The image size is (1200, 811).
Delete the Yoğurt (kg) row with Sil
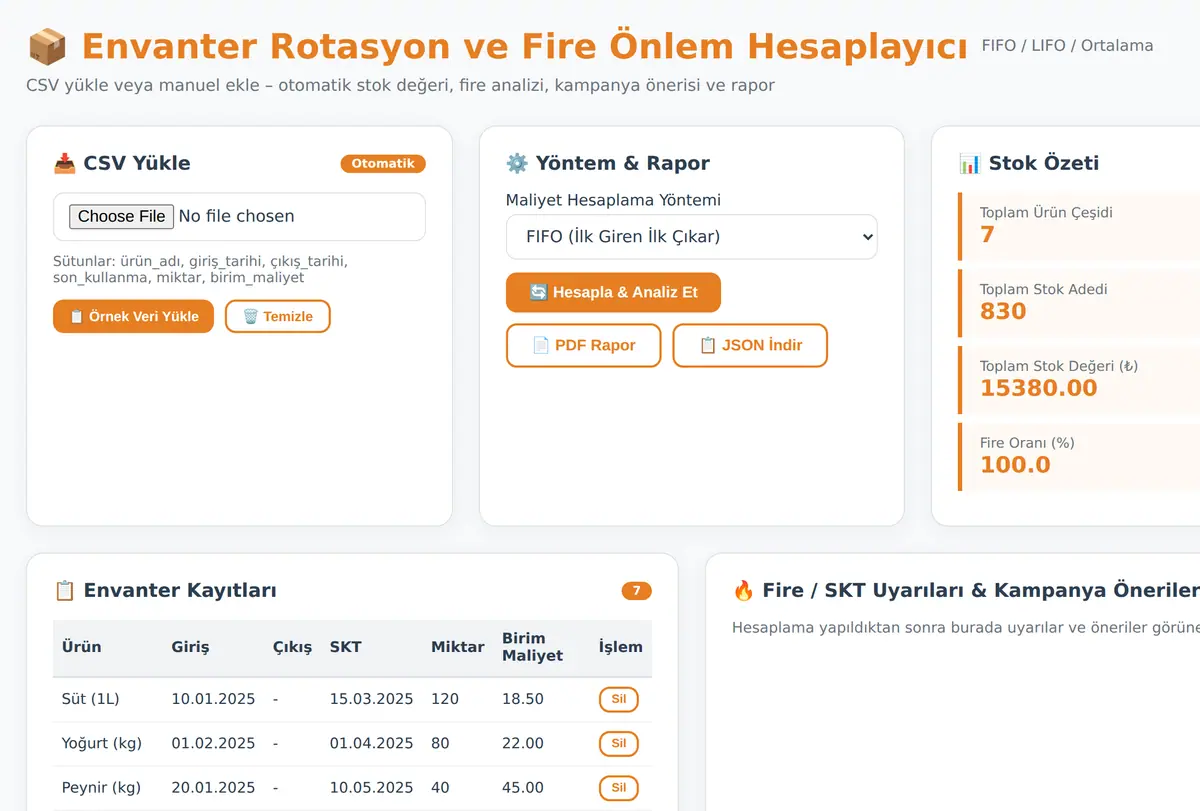point(618,743)
